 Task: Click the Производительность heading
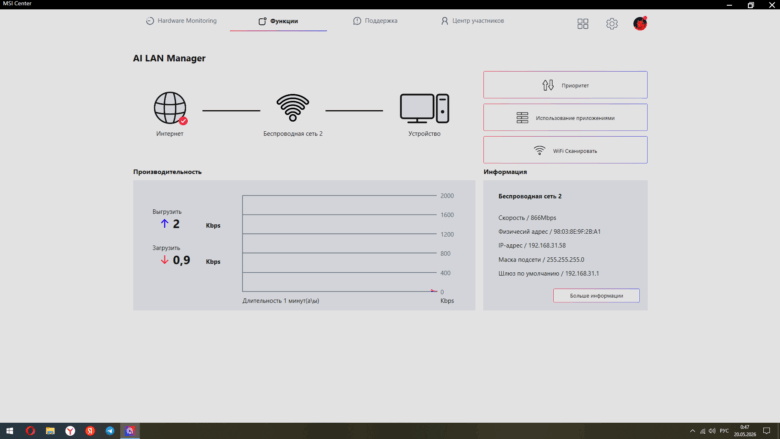click(167, 172)
